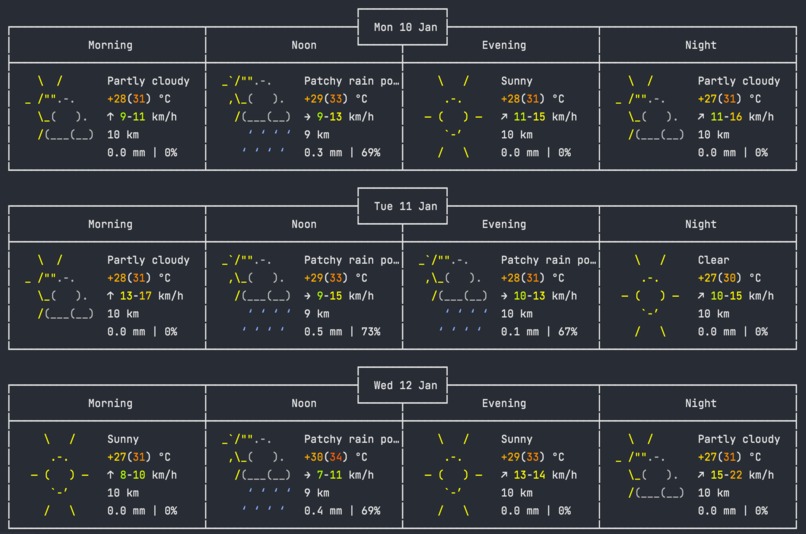806x534 pixels.
Task: Click the '15-22 km/h' wind speed value
Action: [742, 475]
